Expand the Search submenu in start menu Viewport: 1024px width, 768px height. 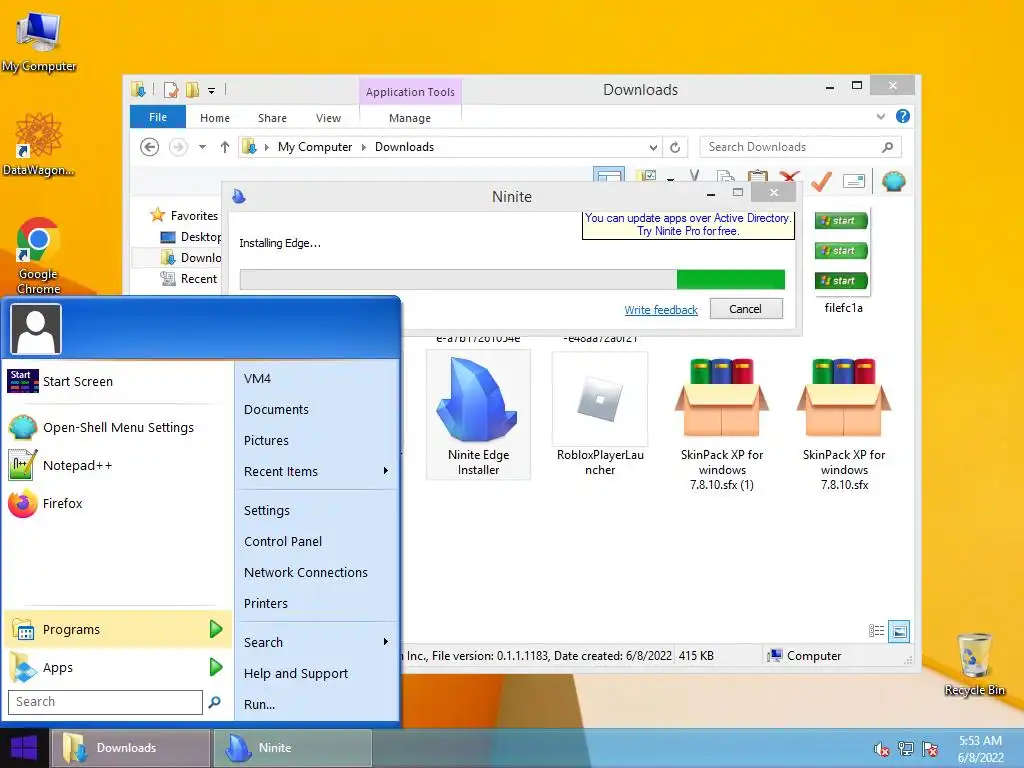pyautogui.click(x=317, y=643)
